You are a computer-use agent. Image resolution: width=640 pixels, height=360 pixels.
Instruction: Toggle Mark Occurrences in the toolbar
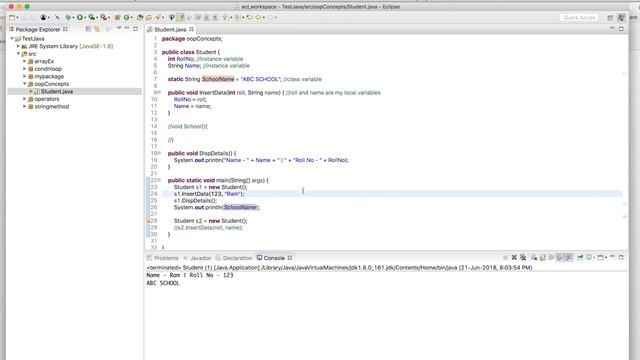(x=181, y=18)
